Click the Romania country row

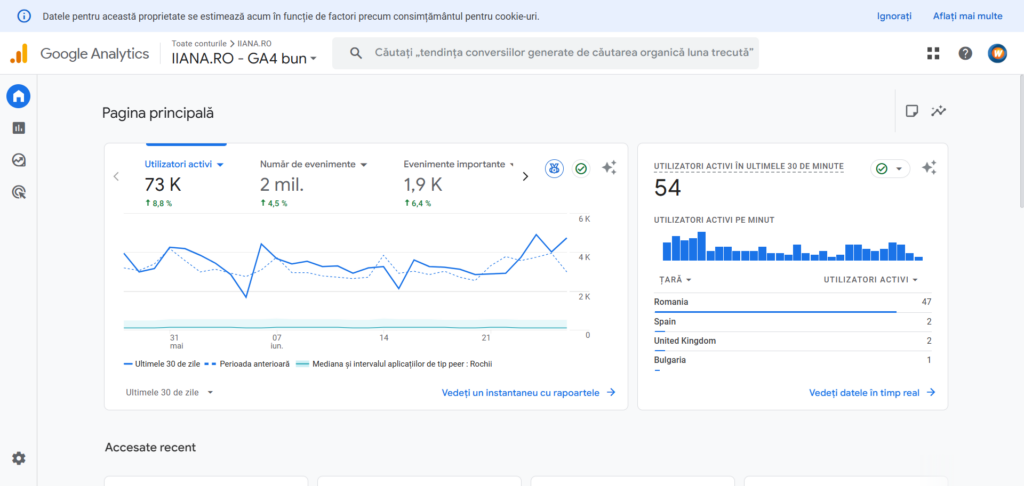793,302
